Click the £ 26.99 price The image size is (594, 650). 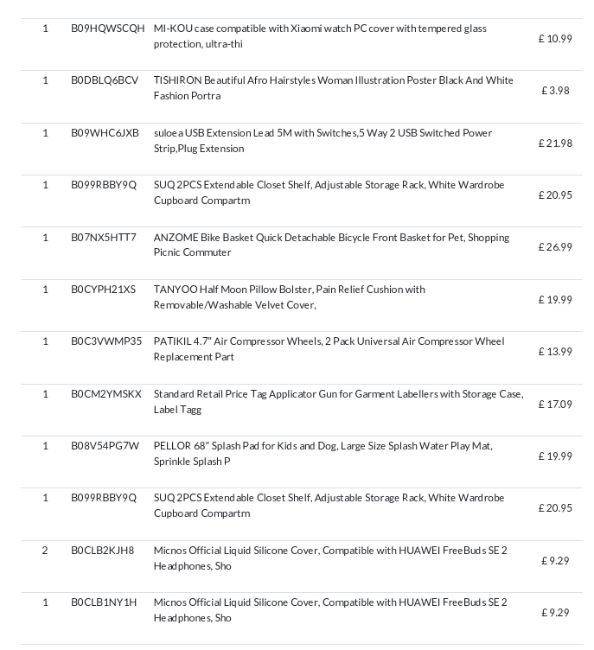click(x=555, y=247)
